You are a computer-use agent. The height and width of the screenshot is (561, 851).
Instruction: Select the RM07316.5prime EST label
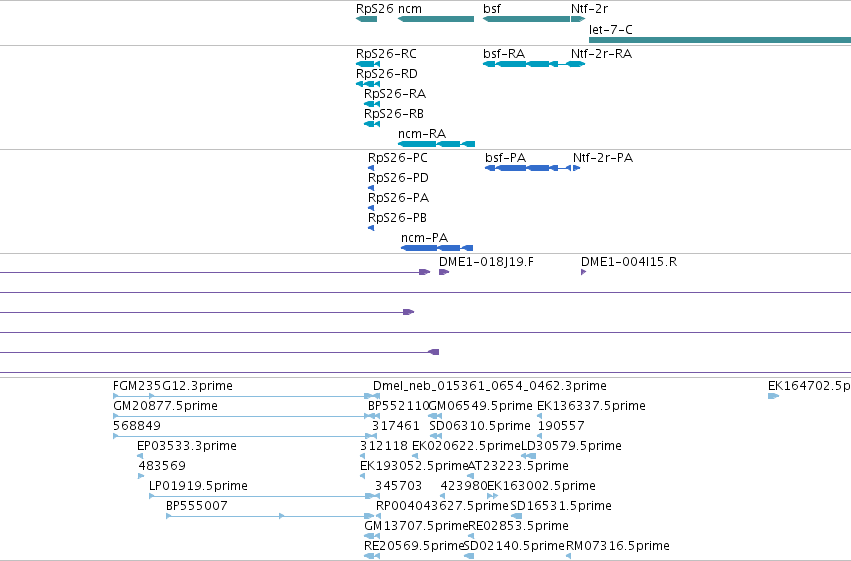click(618, 546)
